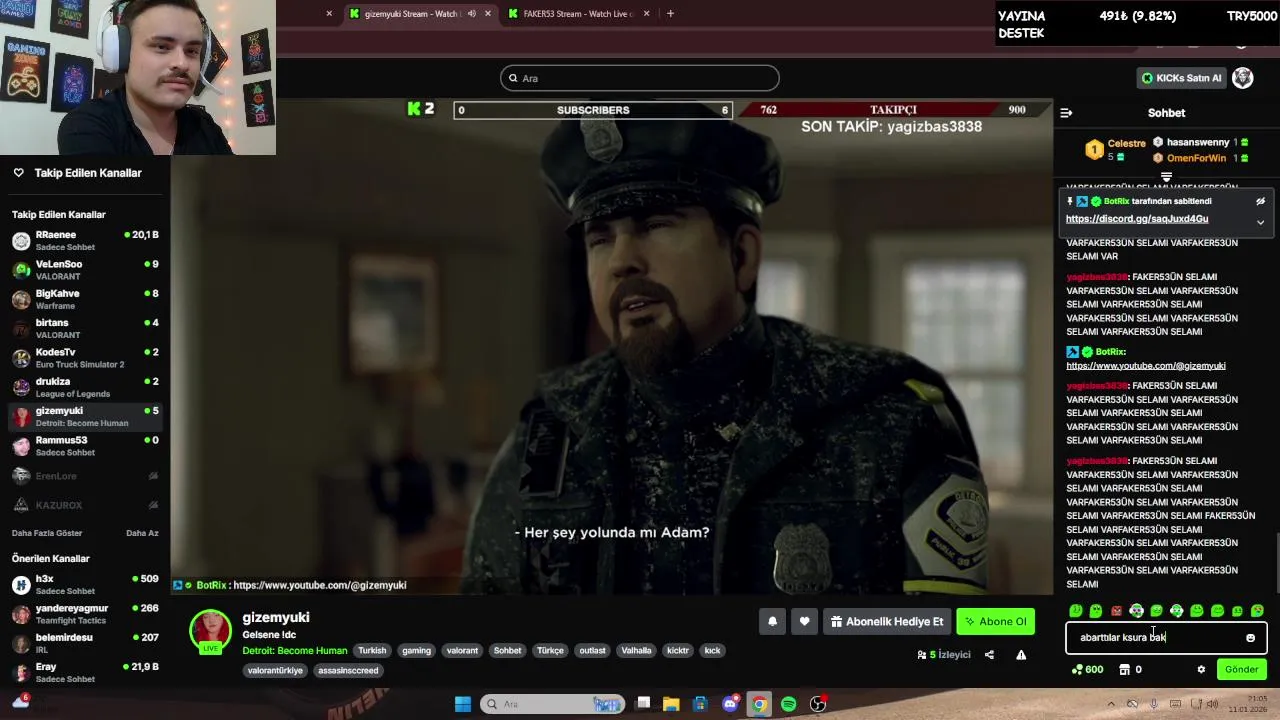Click the outlast tag
Image resolution: width=1280 pixels, height=720 pixels.
coord(592,651)
